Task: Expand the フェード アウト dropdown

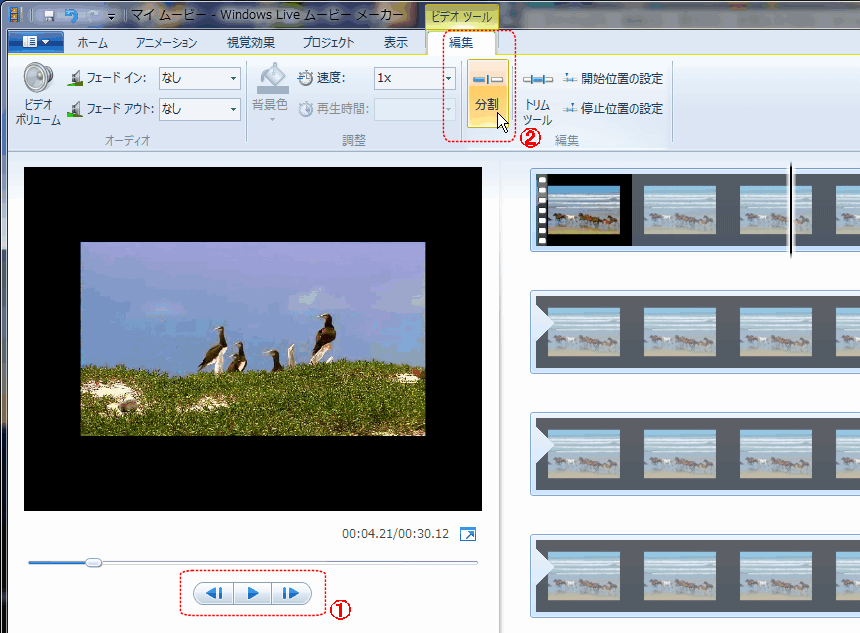Action: (x=233, y=108)
